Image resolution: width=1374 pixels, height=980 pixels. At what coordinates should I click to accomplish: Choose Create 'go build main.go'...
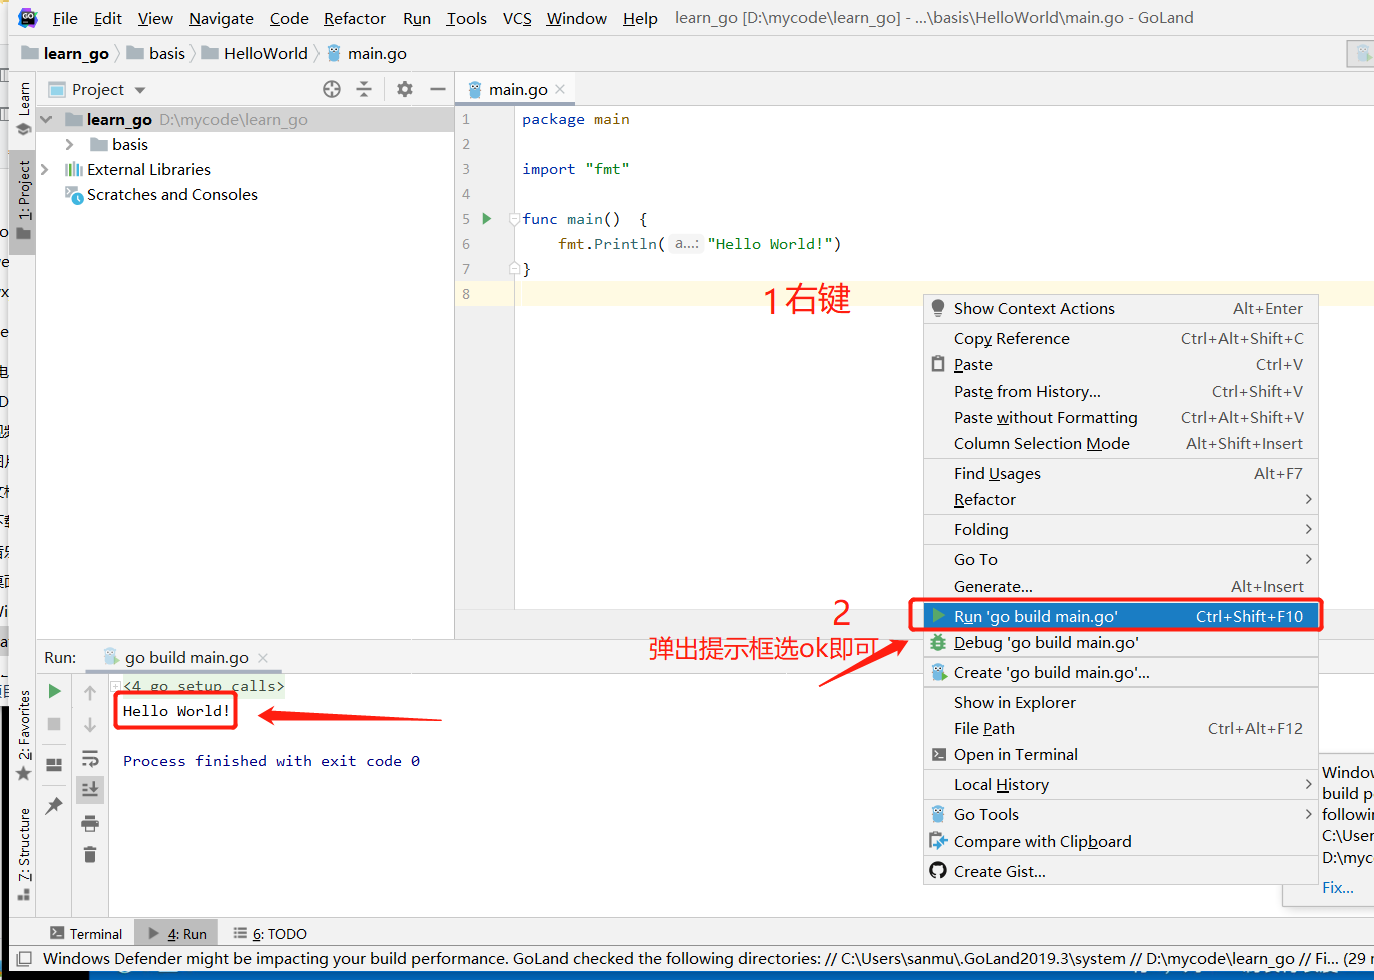[x=1120, y=672]
